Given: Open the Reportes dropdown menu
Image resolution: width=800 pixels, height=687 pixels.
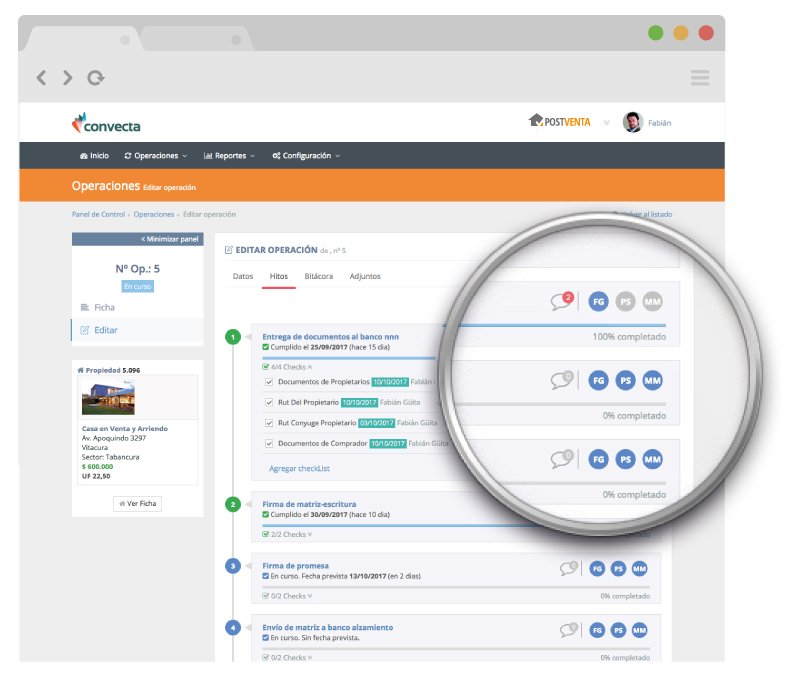Looking at the screenshot, I should coord(229,156).
